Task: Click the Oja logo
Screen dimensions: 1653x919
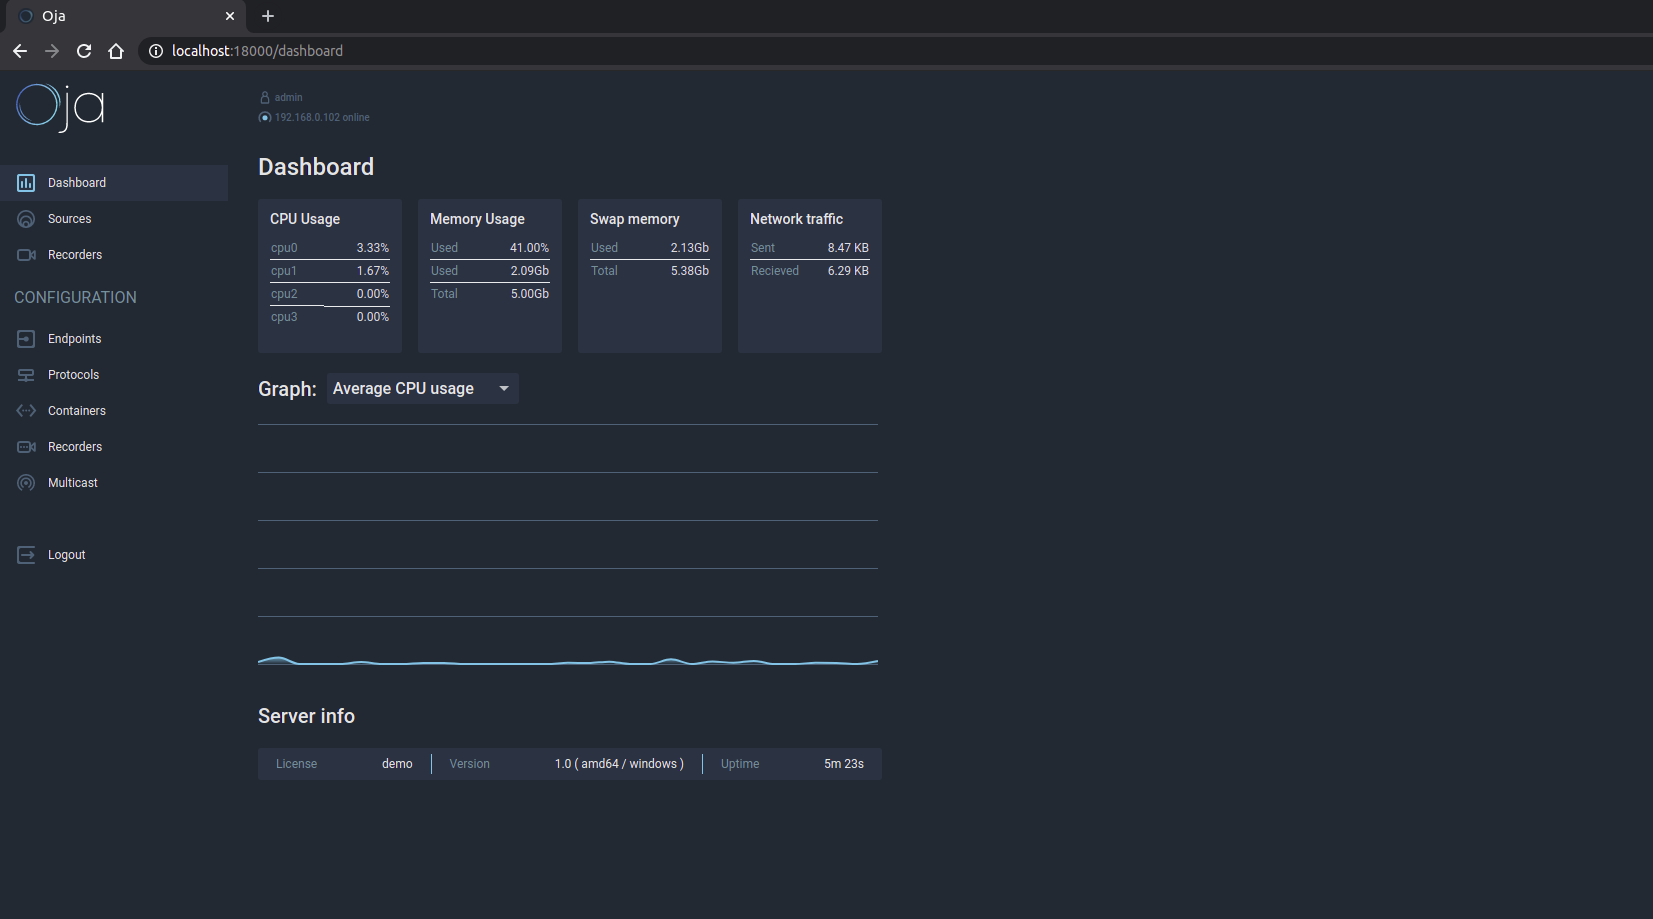Action: coord(61,107)
